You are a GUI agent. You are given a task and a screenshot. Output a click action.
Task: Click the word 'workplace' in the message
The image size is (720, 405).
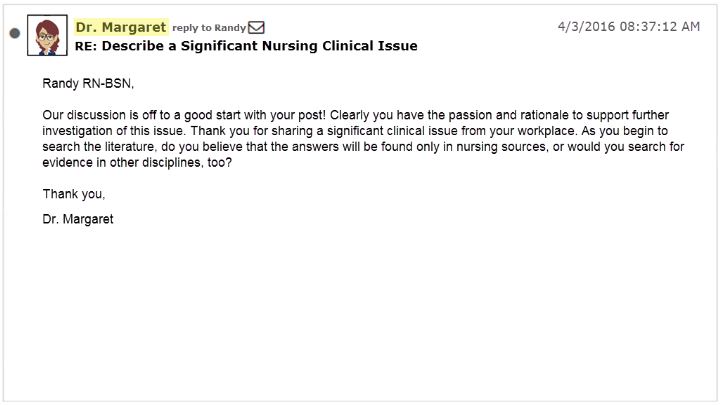tap(546, 131)
